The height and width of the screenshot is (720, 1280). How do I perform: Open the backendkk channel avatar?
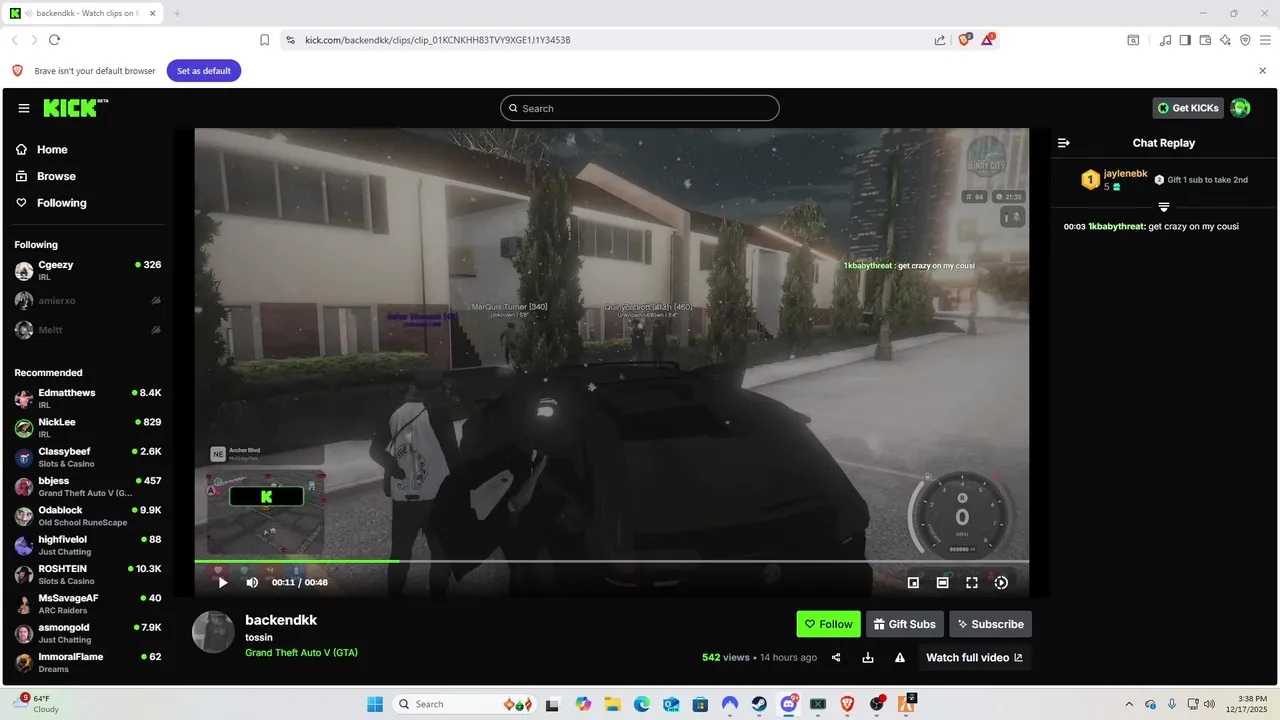coord(213,632)
